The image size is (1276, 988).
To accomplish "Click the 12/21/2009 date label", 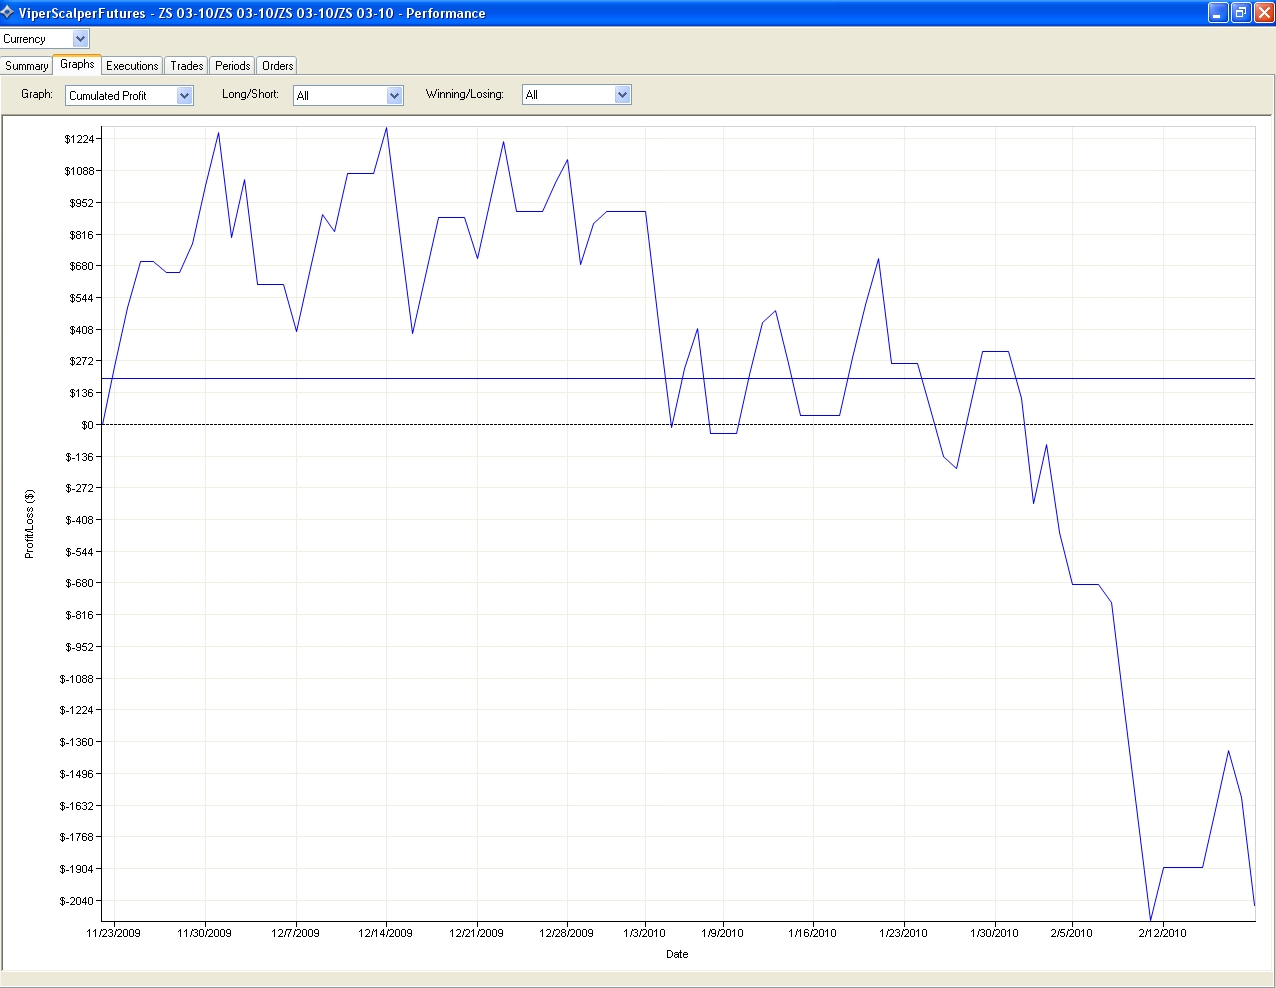I will [x=477, y=933].
